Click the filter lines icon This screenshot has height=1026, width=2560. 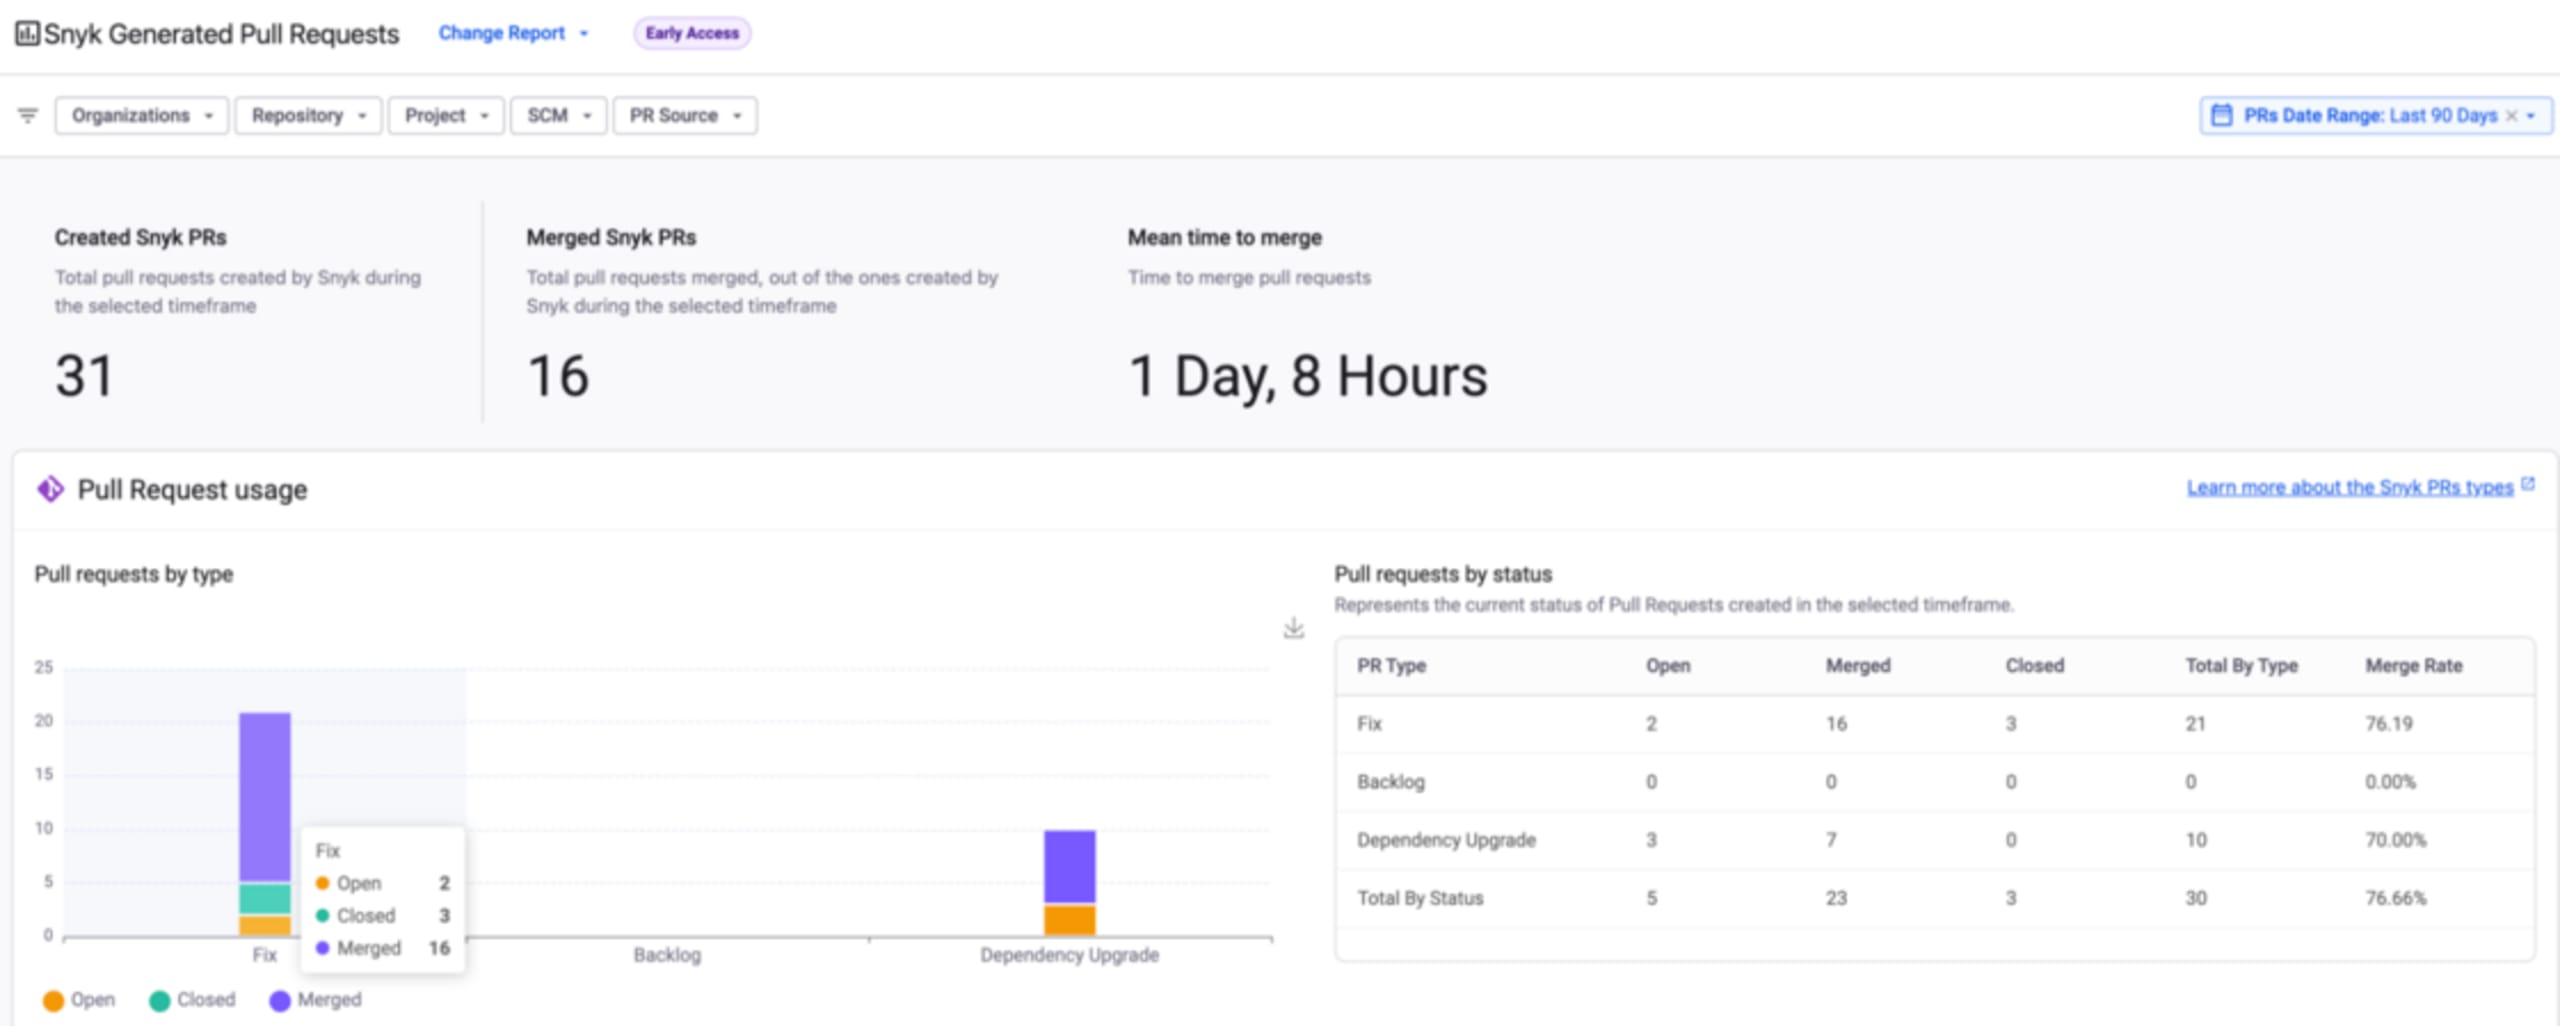[x=28, y=116]
